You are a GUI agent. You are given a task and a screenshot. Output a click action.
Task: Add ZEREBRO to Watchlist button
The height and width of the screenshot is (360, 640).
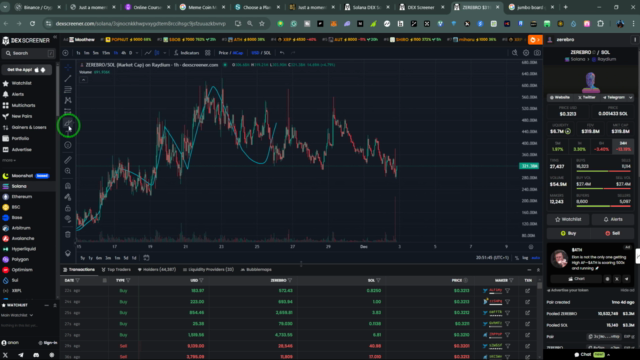pos(568,219)
